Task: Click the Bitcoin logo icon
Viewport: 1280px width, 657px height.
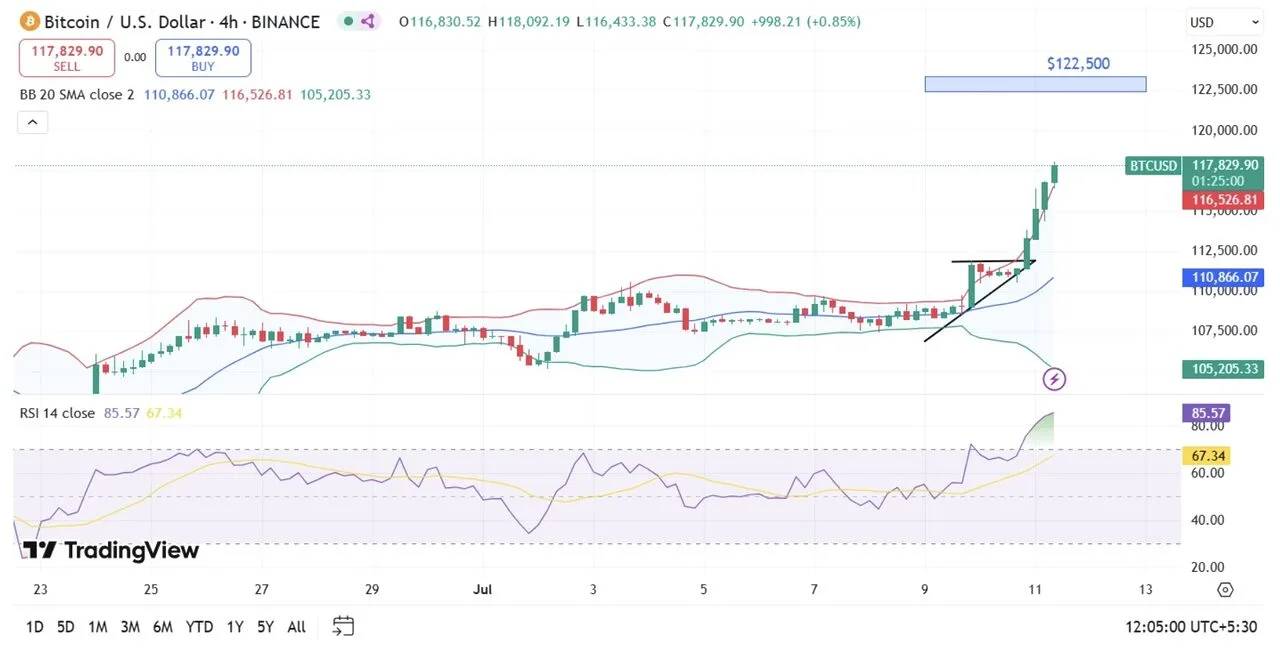Action: [x=28, y=21]
